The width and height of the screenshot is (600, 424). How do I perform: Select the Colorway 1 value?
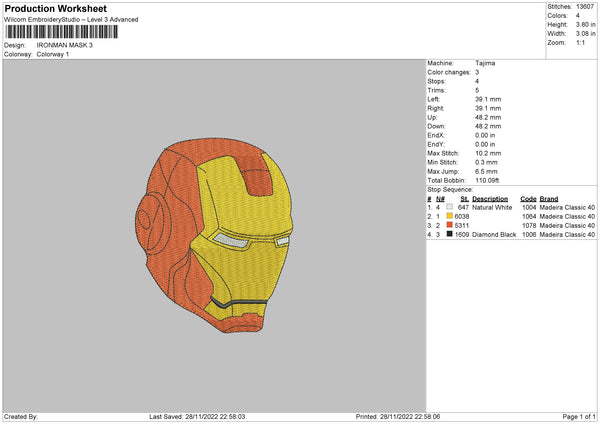click(53, 54)
